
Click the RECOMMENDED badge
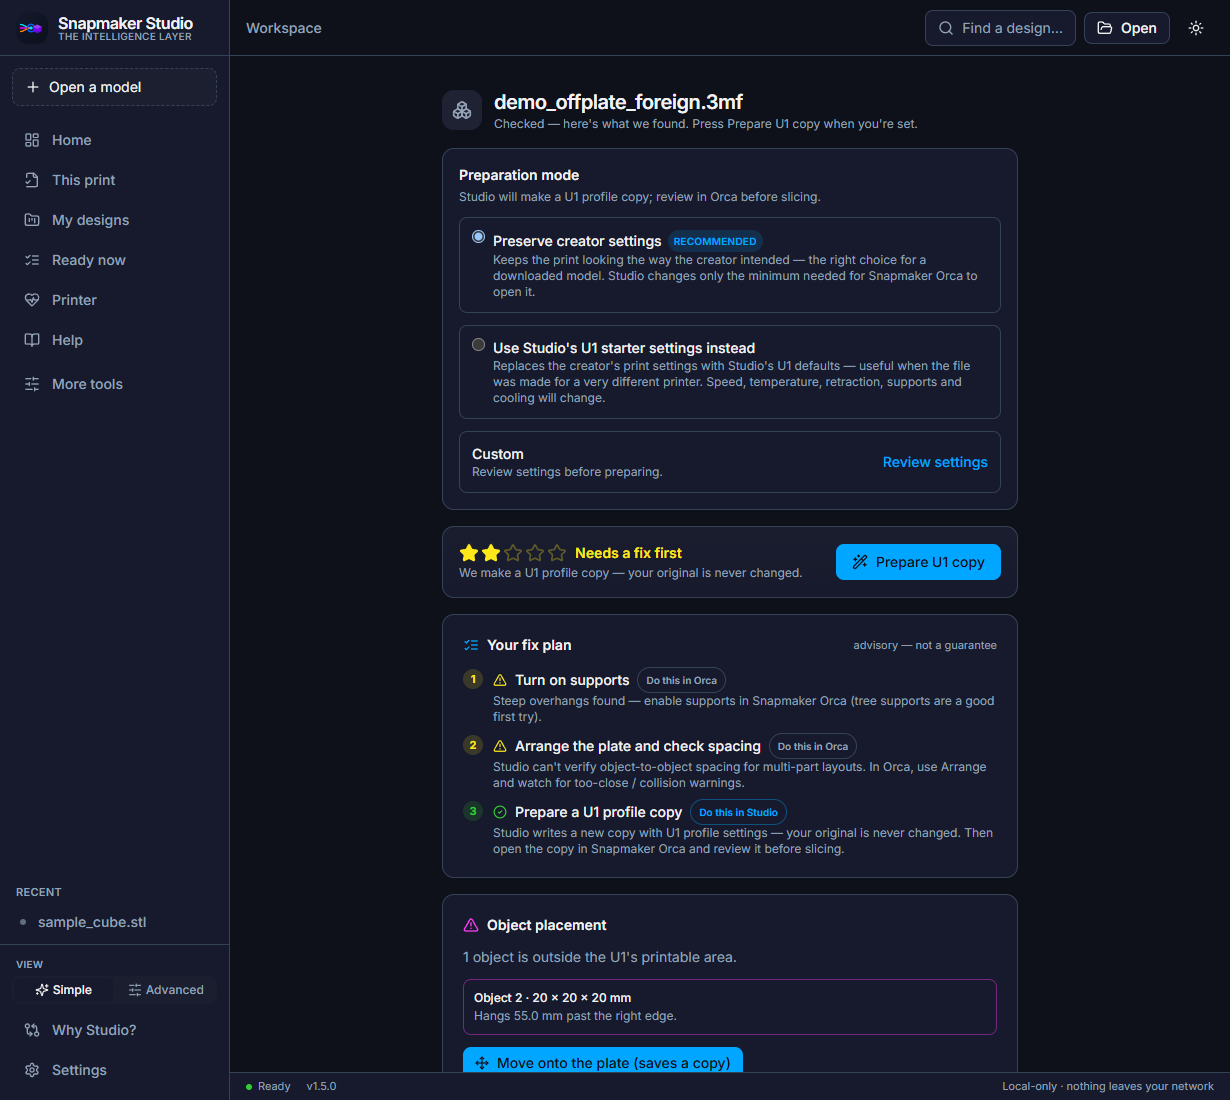(715, 241)
